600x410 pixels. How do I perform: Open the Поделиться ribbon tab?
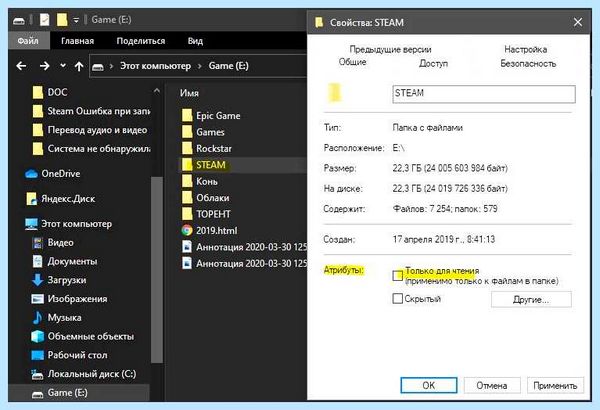[140, 41]
